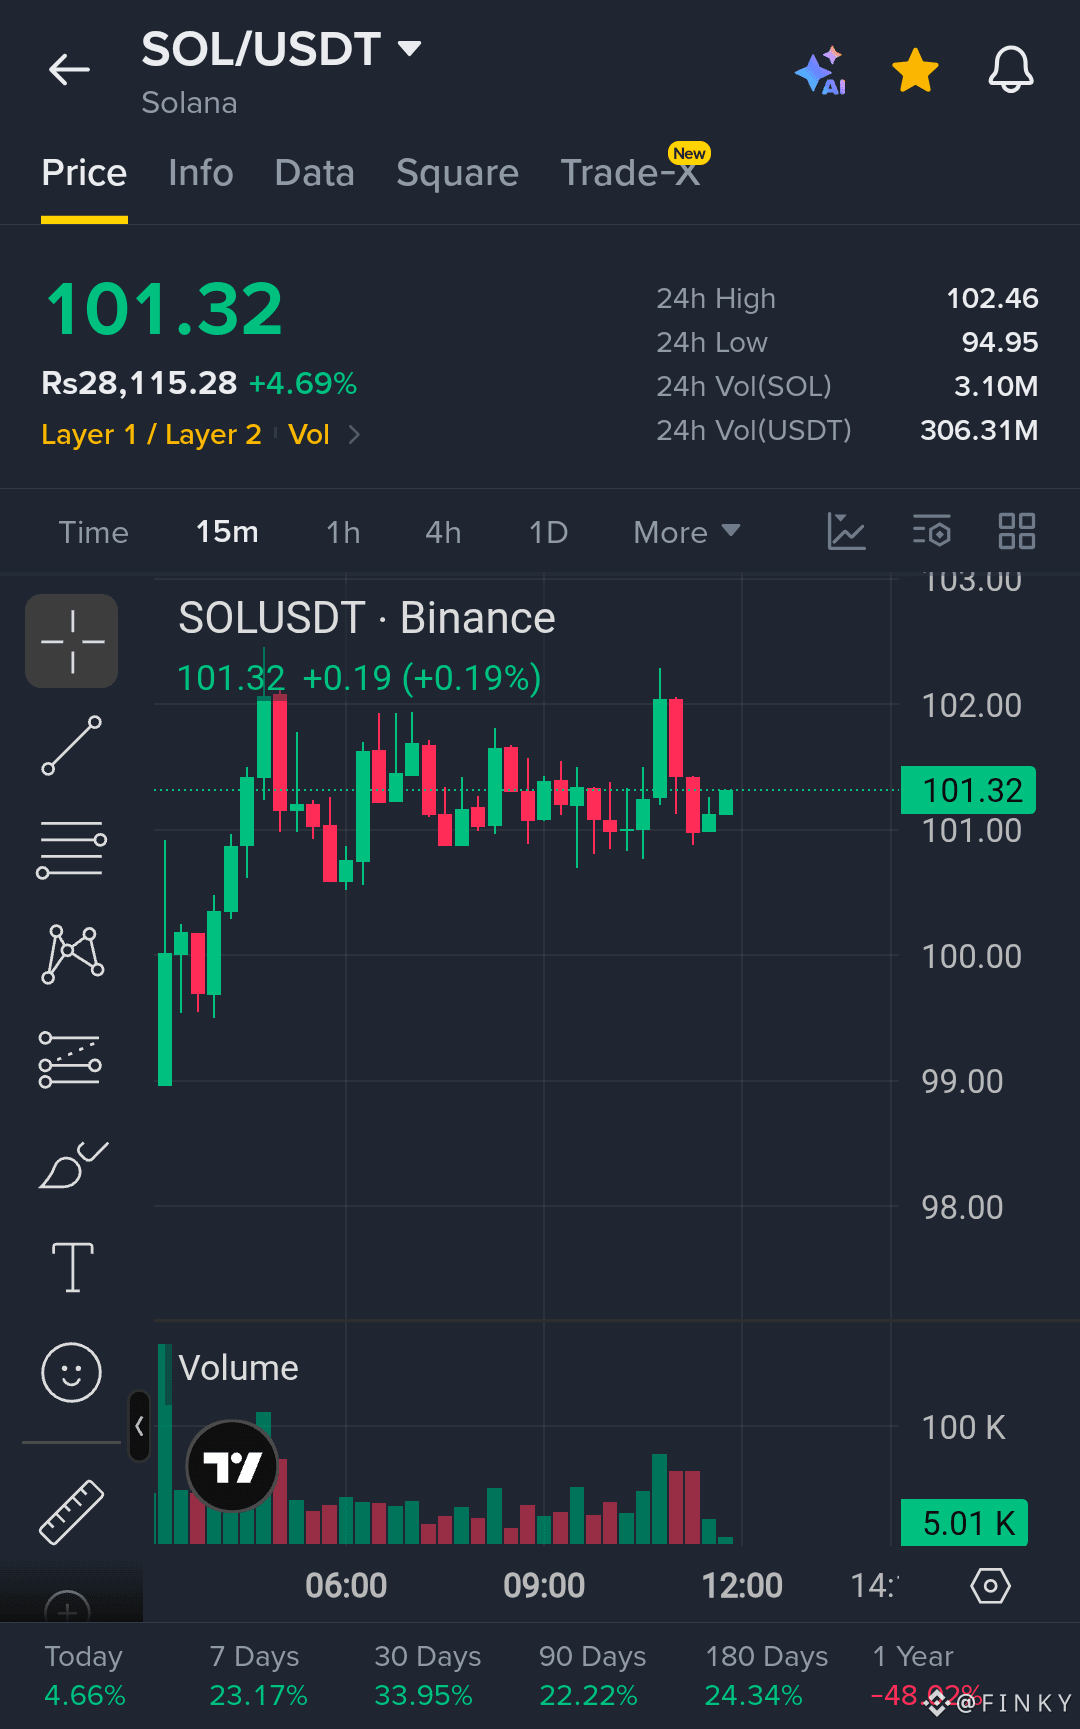Open the AI sparkle assistant icon
1080x1729 pixels.
click(821, 71)
